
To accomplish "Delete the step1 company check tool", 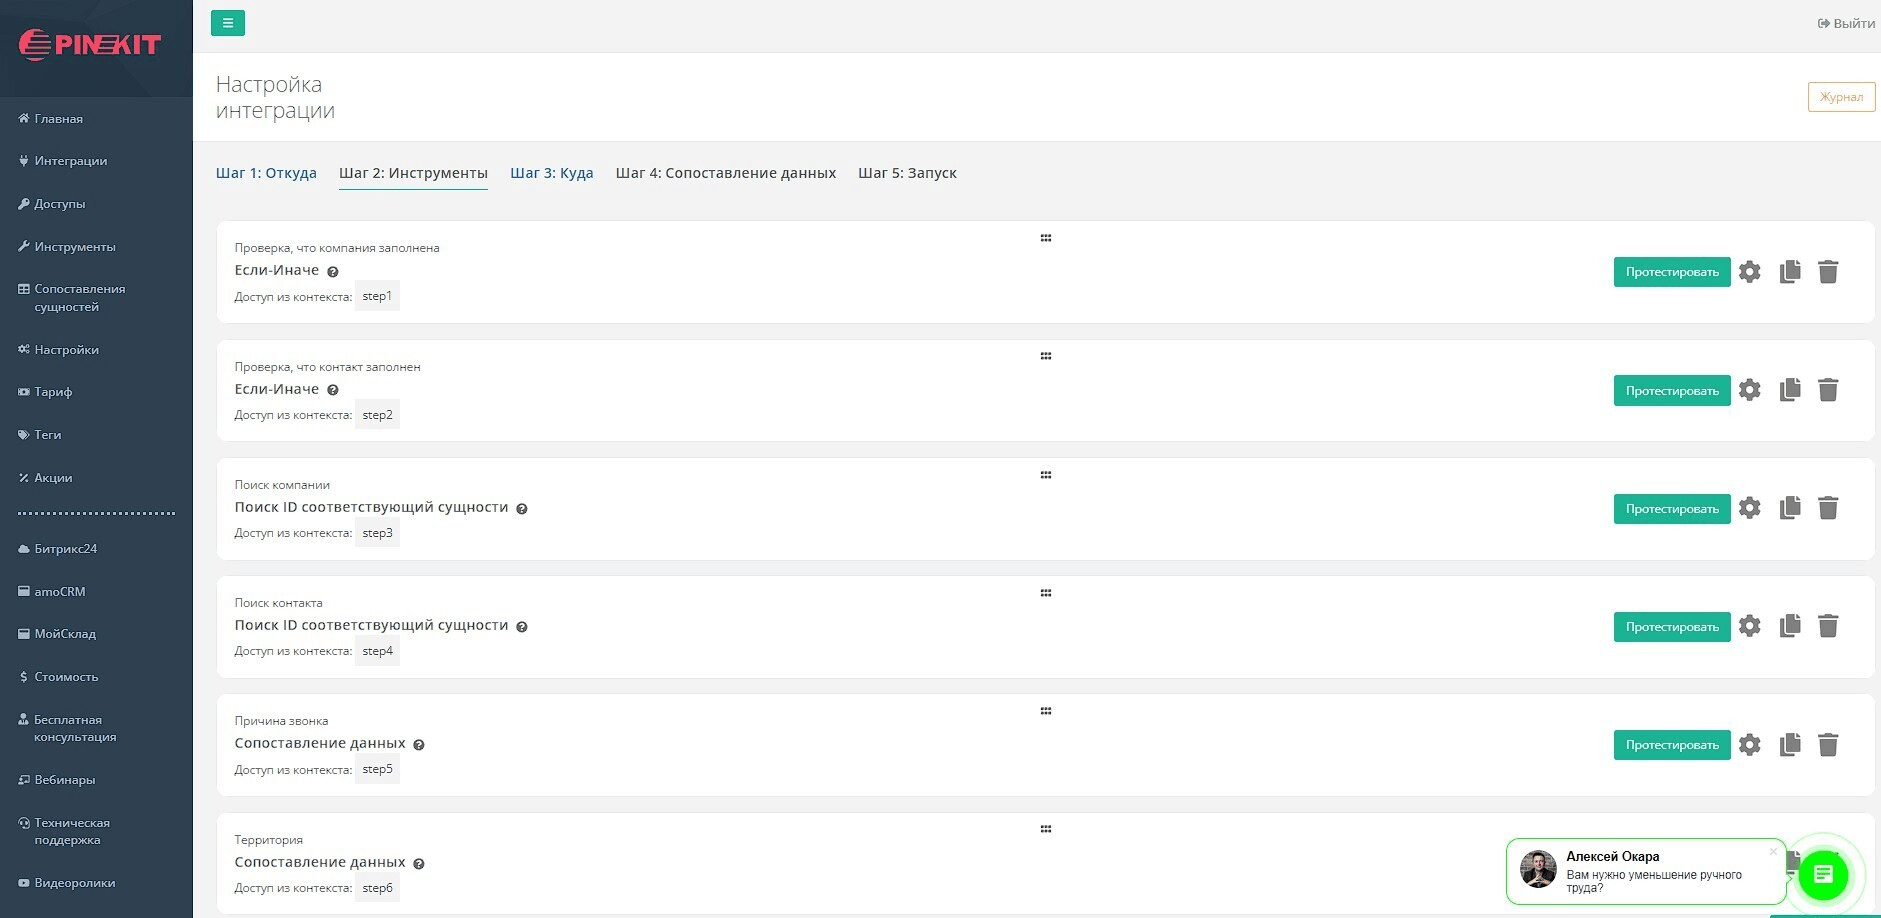I will (x=1828, y=272).
